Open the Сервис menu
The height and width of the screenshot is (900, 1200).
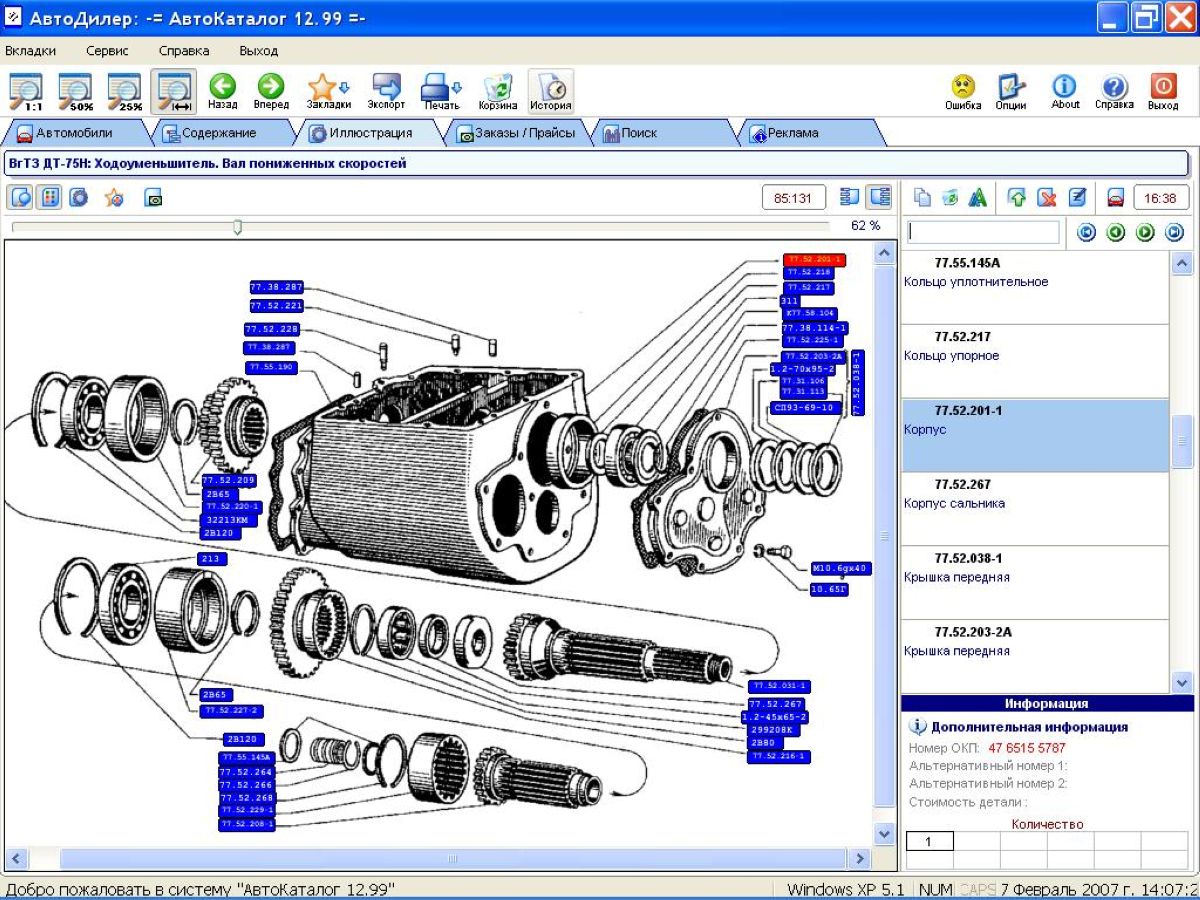click(x=107, y=50)
